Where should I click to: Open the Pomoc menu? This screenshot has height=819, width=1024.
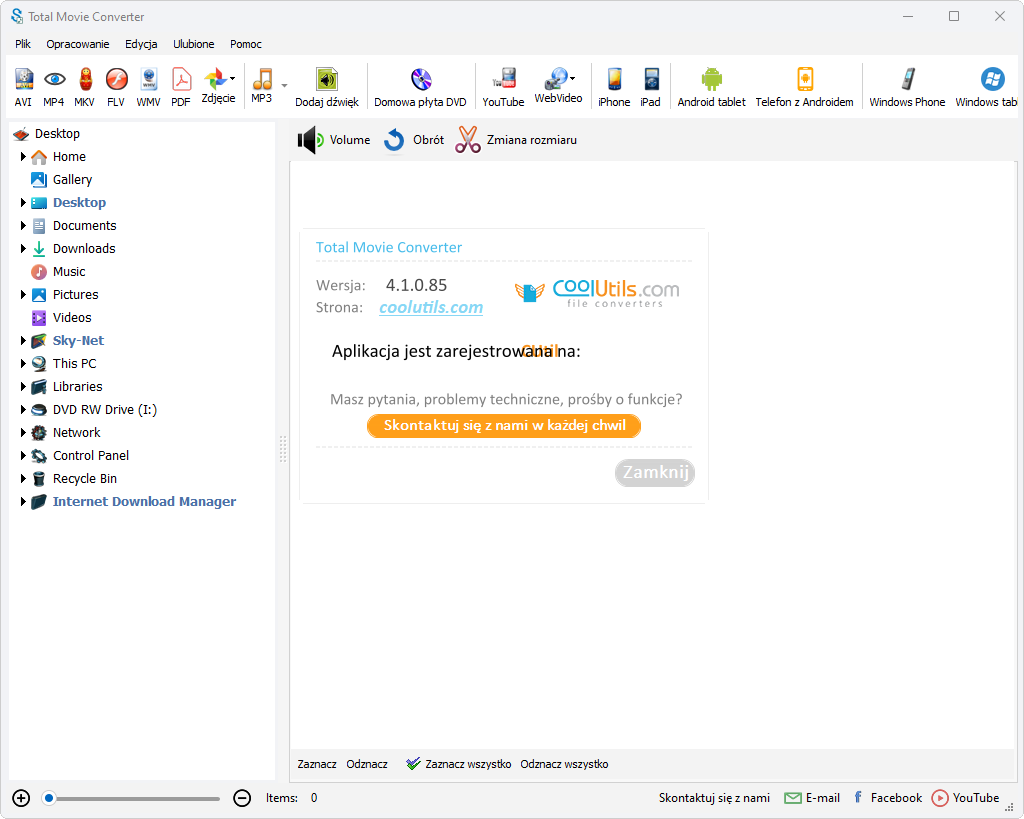coord(246,44)
